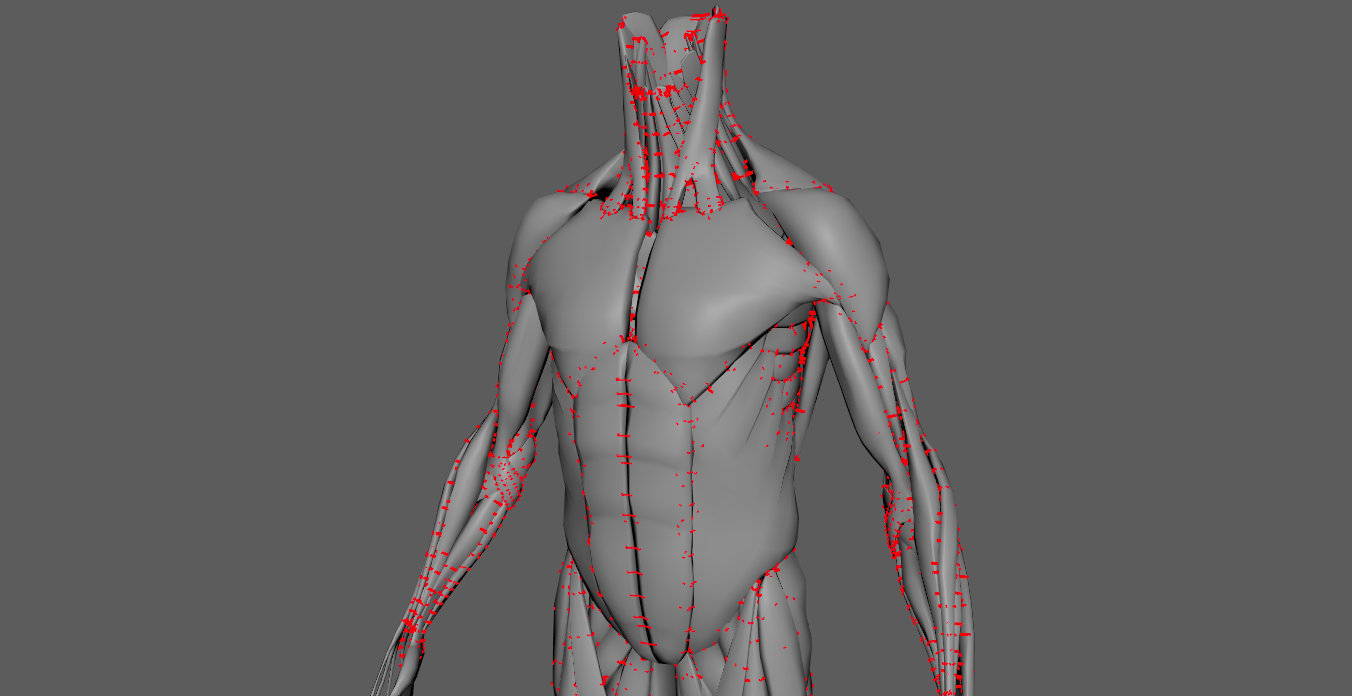This screenshot has width=1352, height=696.
Task: Click the neck muscles of the model
Action: click(668, 130)
